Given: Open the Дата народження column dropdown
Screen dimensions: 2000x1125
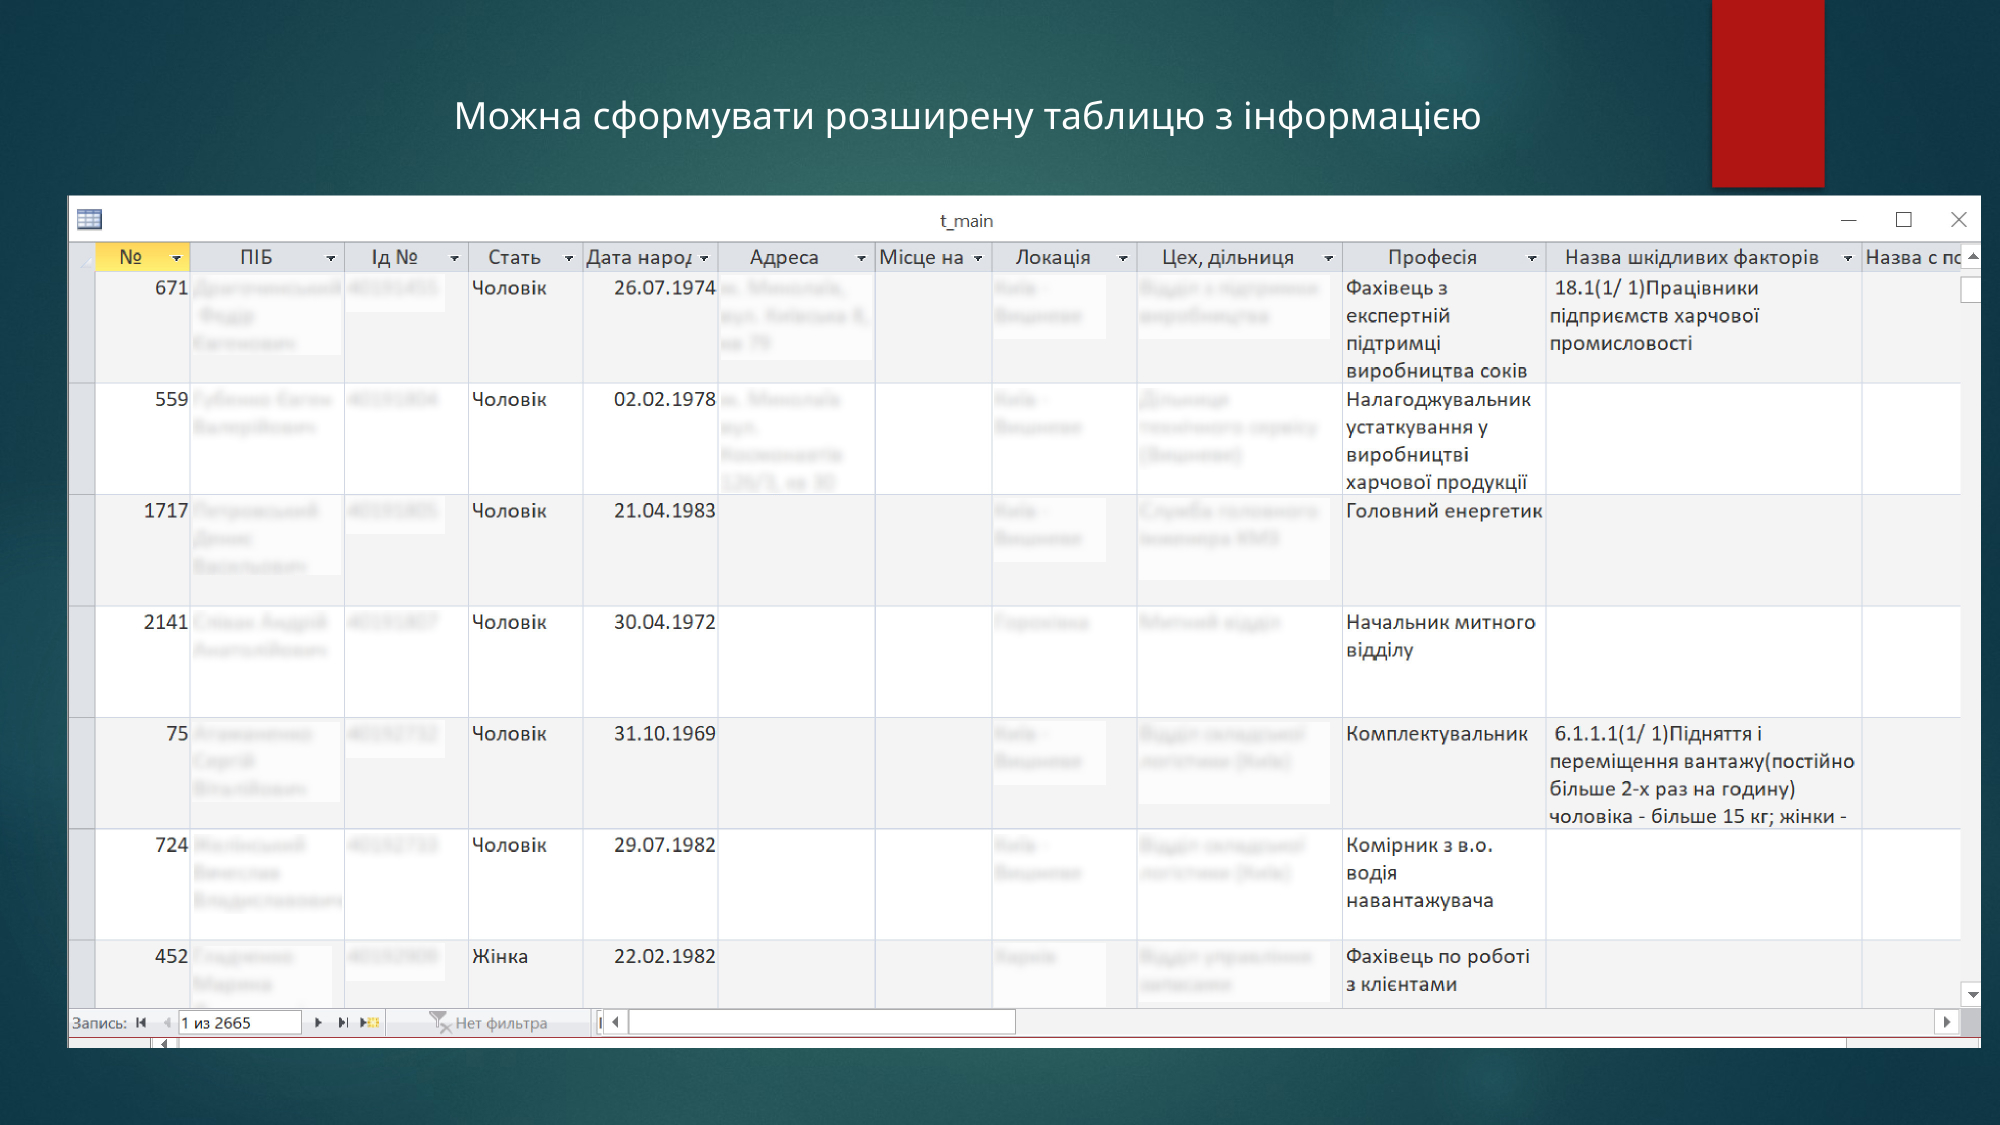Looking at the screenshot, I should click(704, 258).
